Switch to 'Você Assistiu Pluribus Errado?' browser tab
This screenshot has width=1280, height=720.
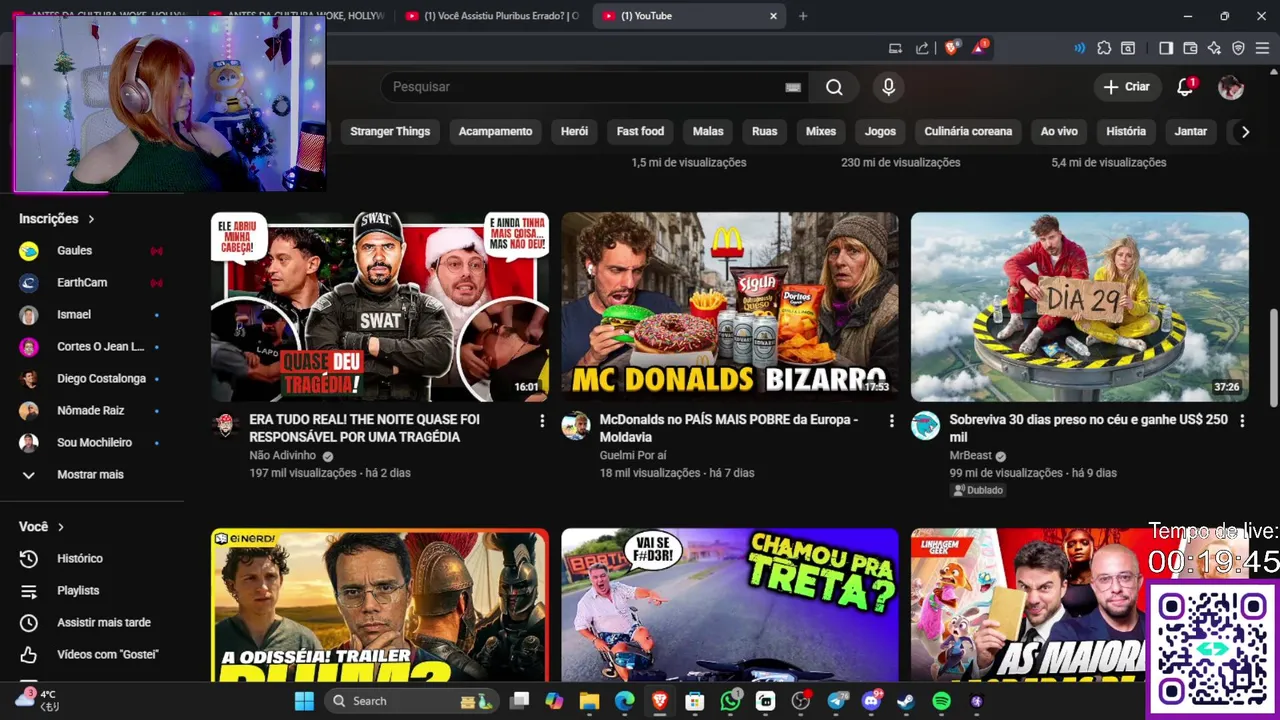point(490,16)
